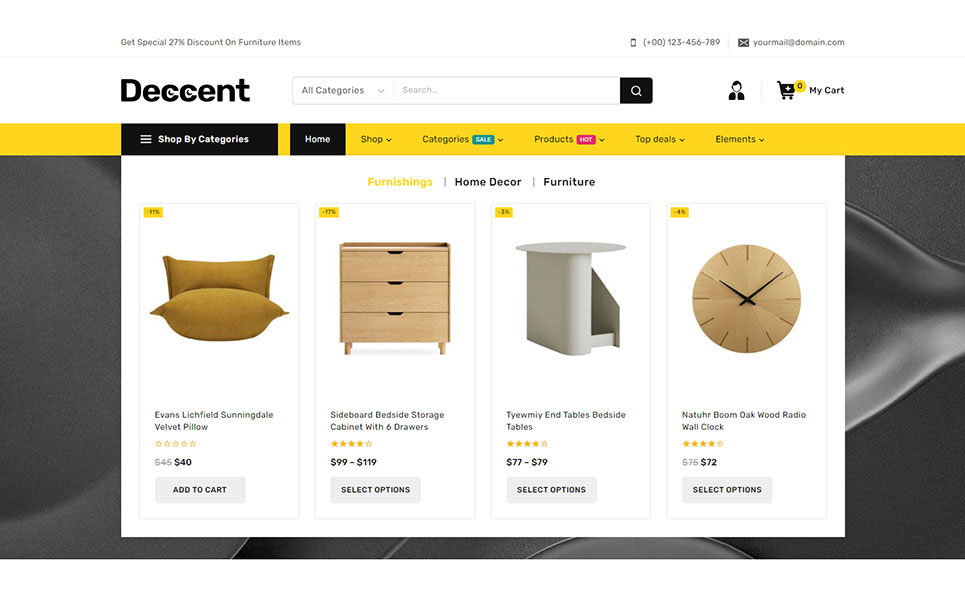Click the envelope email icon
965x600 pixels.
(743, 42)
